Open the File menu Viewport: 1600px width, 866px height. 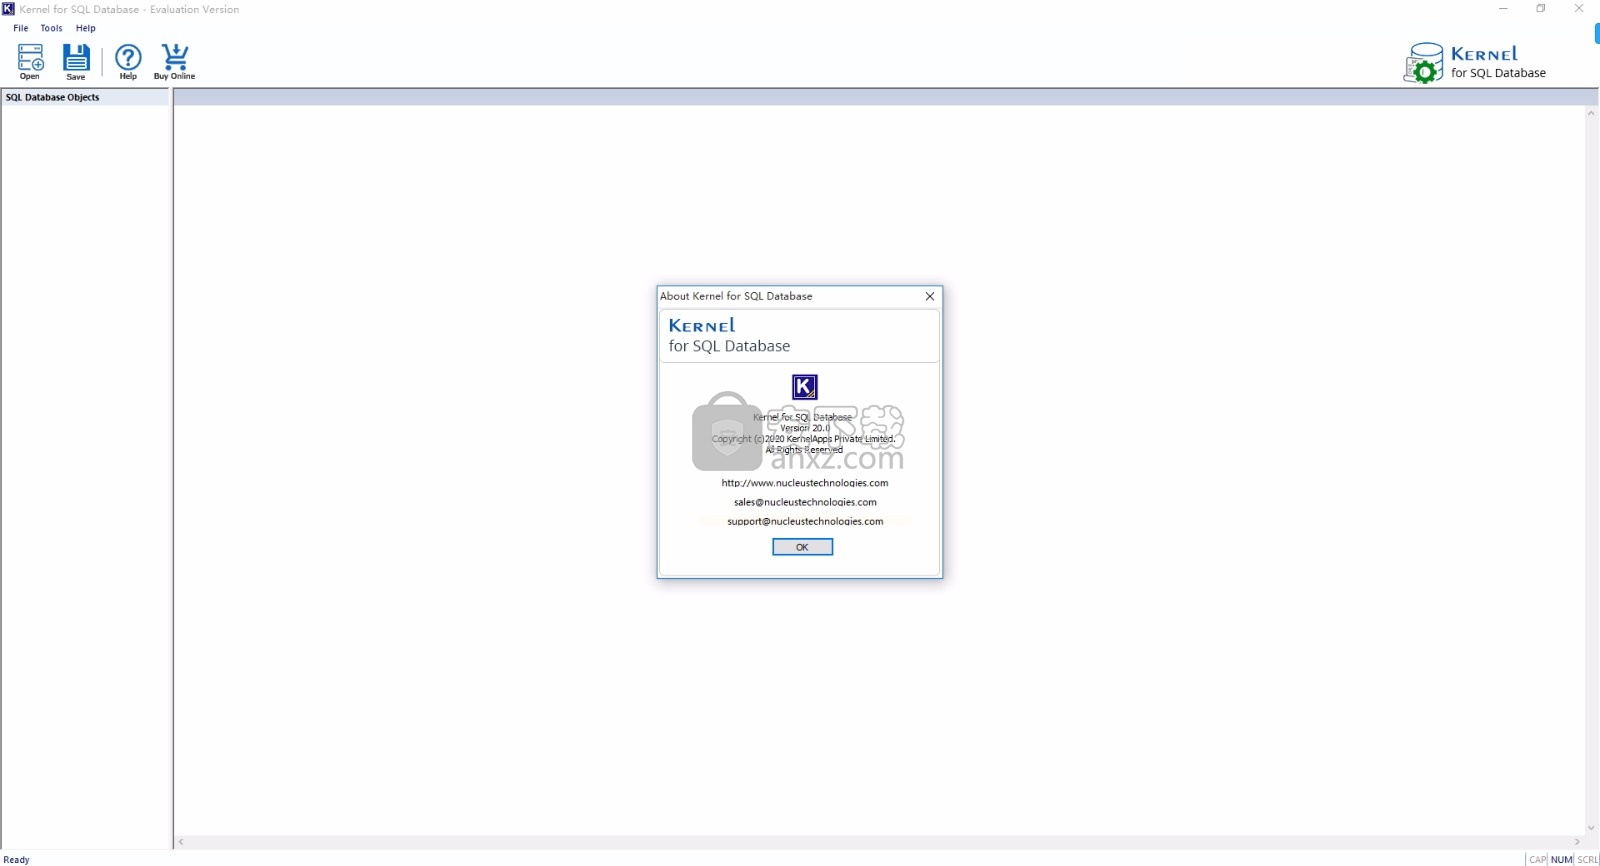[x=20, y=28]
